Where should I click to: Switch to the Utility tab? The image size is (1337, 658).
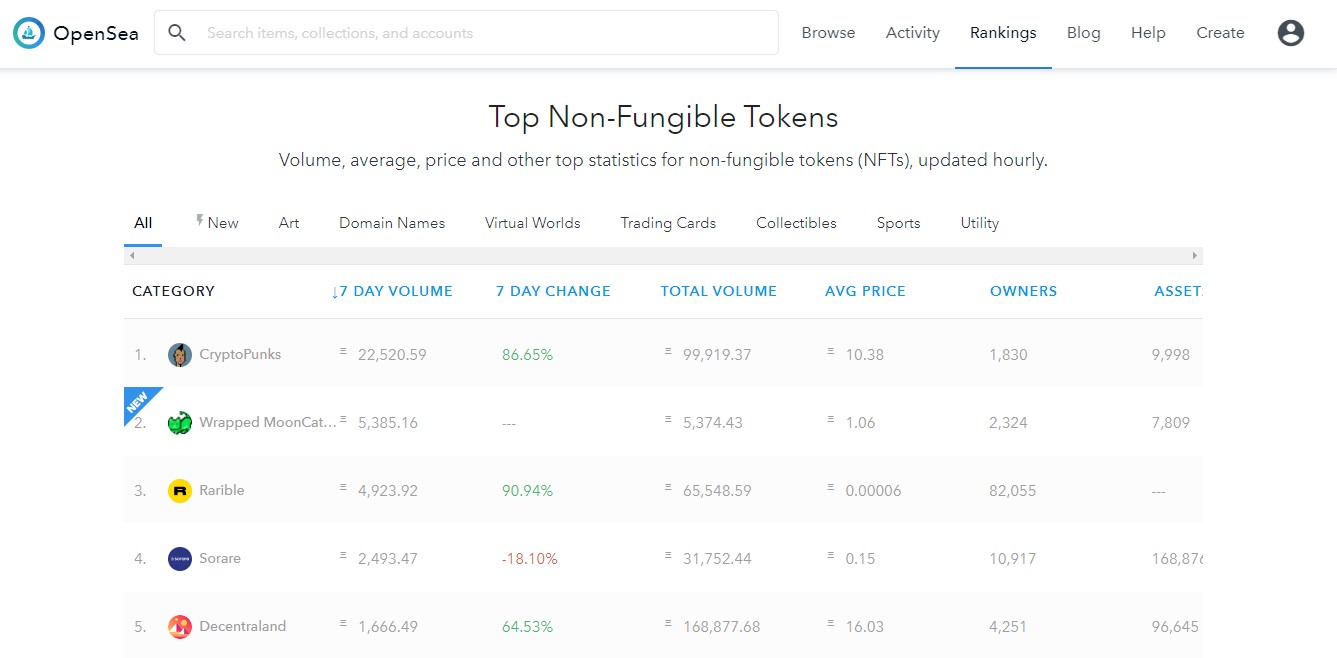(980, 223)
